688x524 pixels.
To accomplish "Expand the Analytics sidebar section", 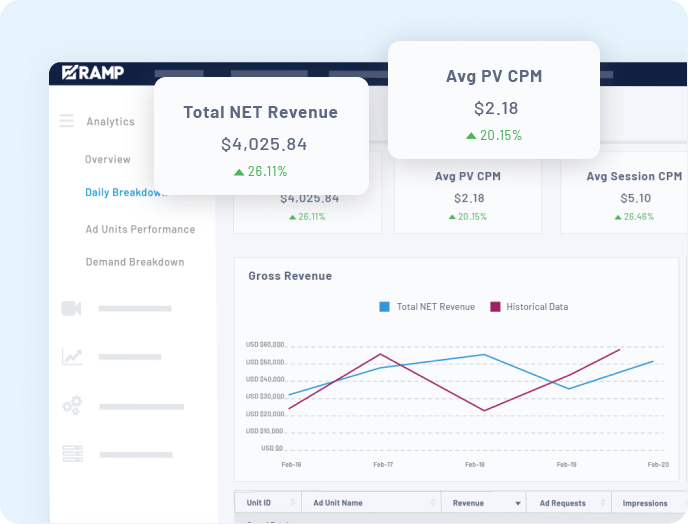I will click(x=110, y=121).
